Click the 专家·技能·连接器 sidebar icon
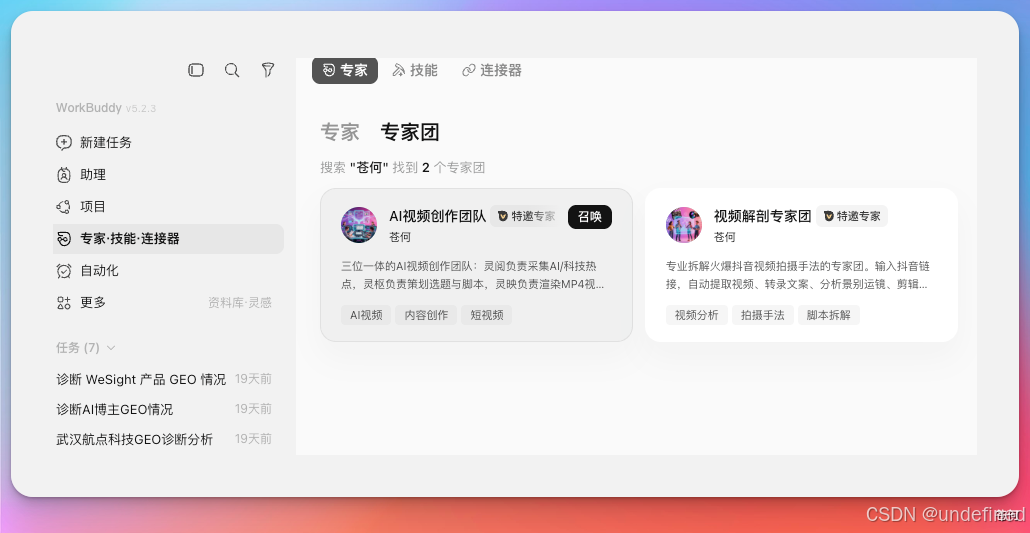This screenshot has height=533, width=1030. 64,239
